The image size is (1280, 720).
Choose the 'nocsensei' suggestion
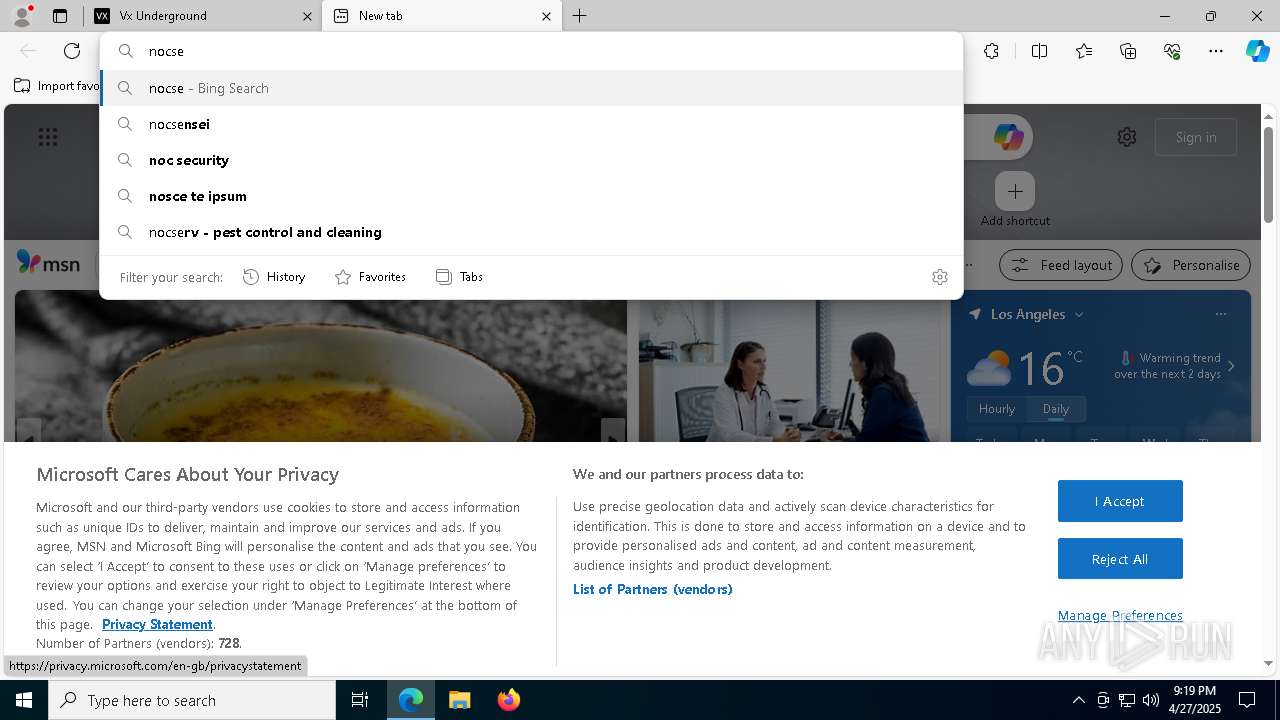[531, 124]
